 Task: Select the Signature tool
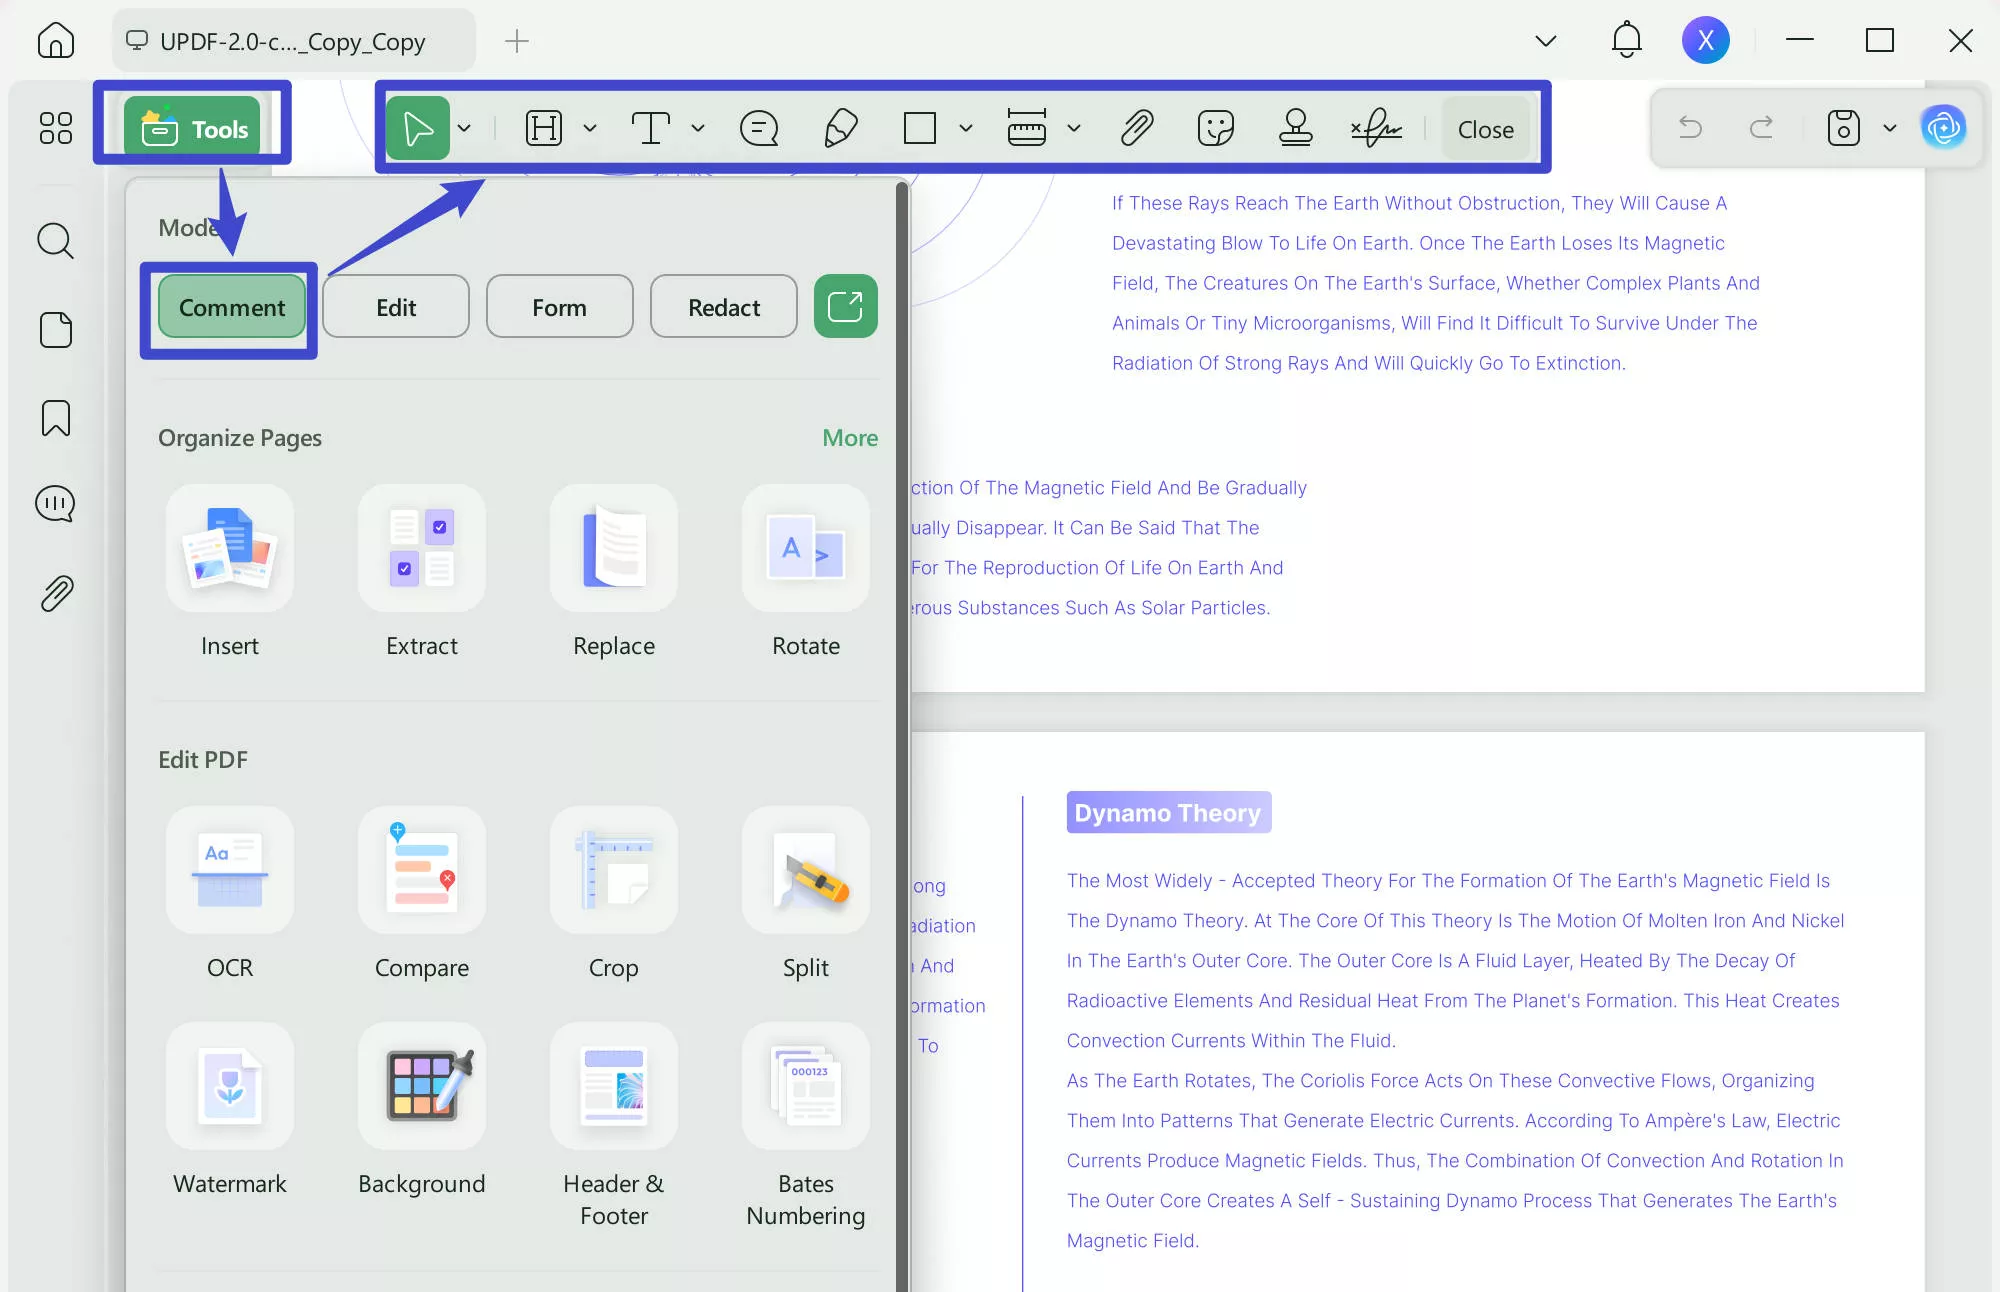tap(1377, 128)
